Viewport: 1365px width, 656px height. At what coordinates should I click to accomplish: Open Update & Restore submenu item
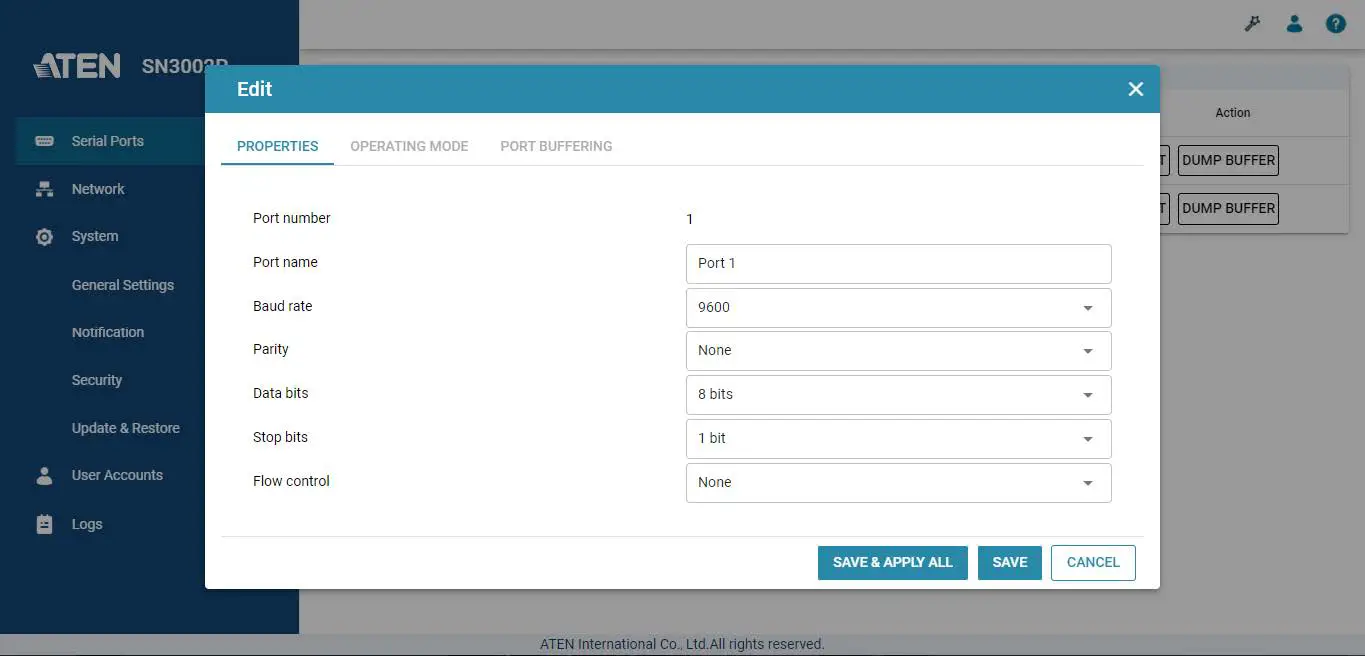click(x=126, y=428)
